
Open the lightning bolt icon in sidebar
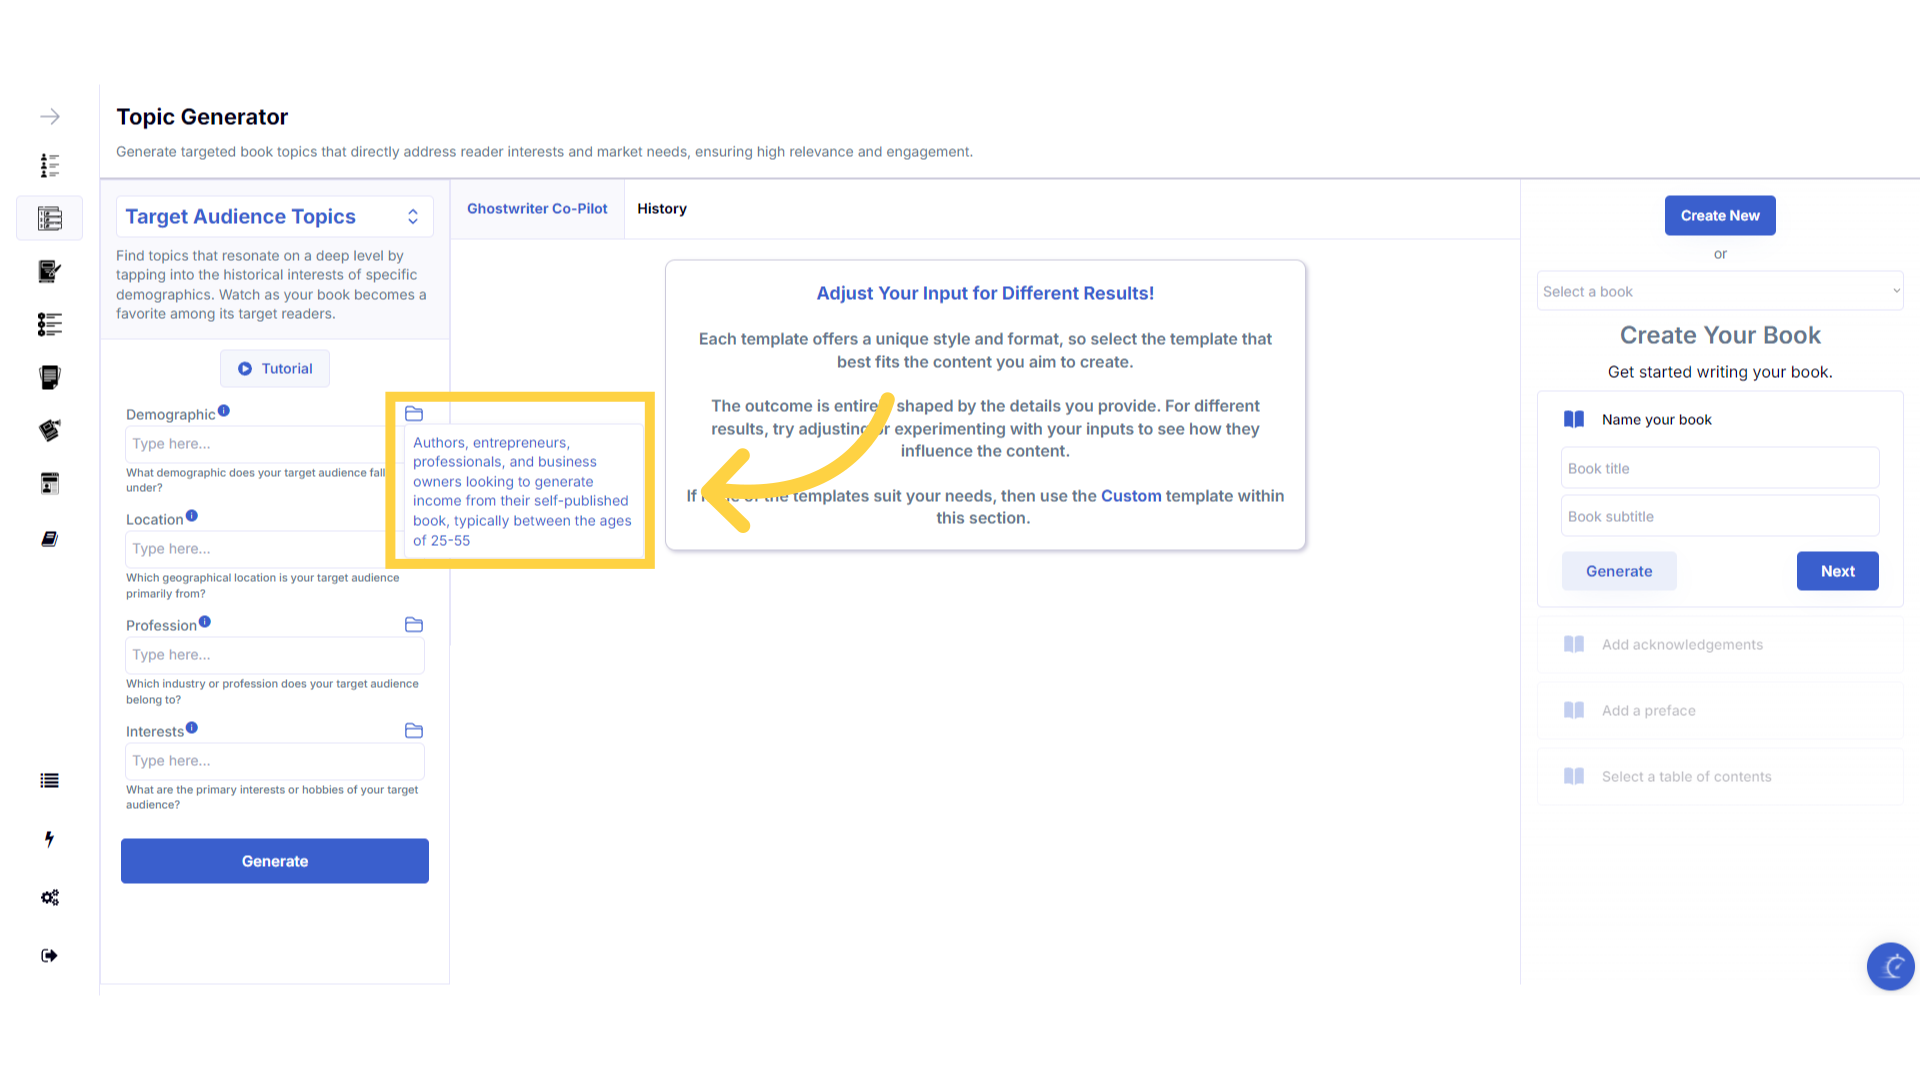click(49, 839)
